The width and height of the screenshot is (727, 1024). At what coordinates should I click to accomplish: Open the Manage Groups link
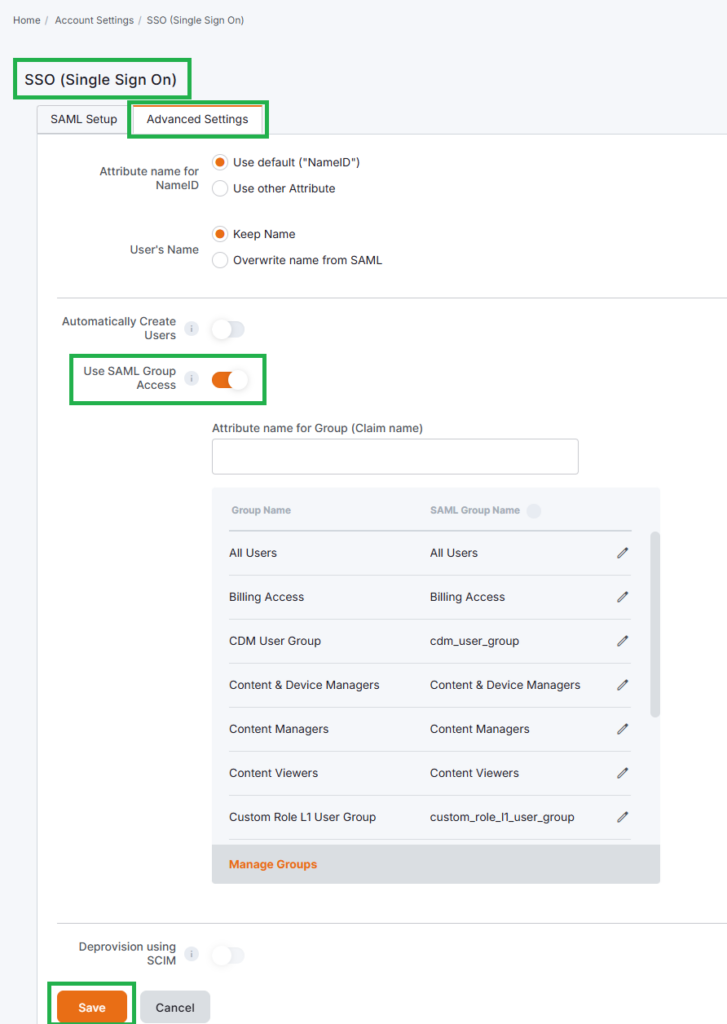click(273, 864)
